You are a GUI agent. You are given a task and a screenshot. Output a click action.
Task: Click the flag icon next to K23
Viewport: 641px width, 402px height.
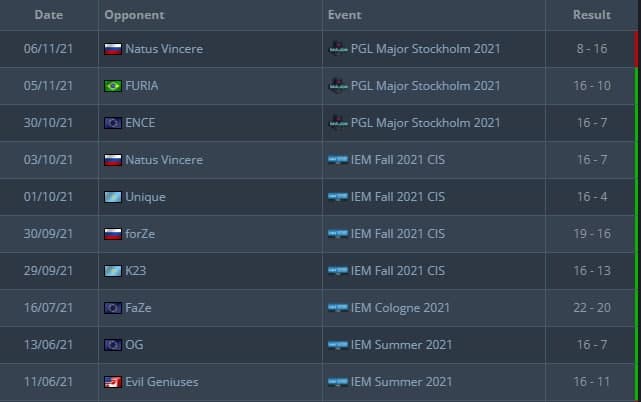click(113, 271)
